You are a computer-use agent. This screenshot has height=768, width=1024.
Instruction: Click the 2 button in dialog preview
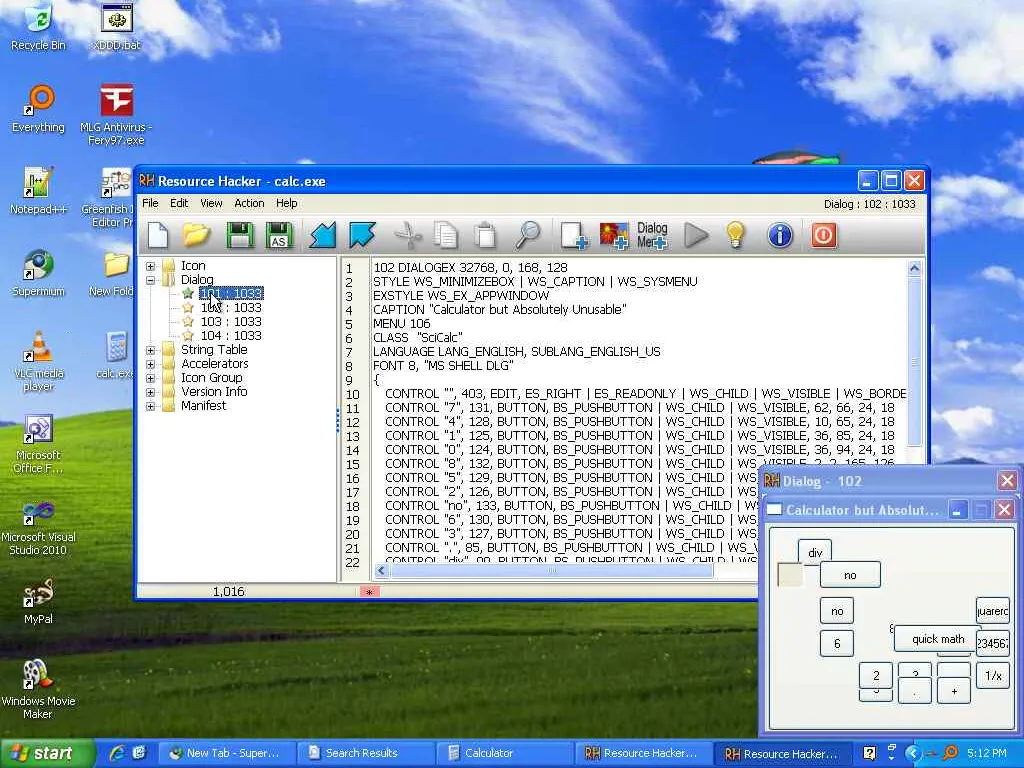tap(876, 675)
